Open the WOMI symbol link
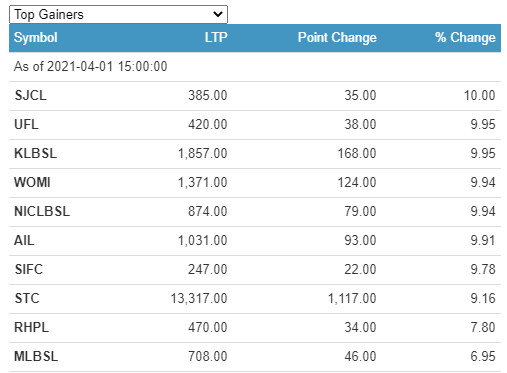This screenshot has width=507, height=373. [32, 183]
